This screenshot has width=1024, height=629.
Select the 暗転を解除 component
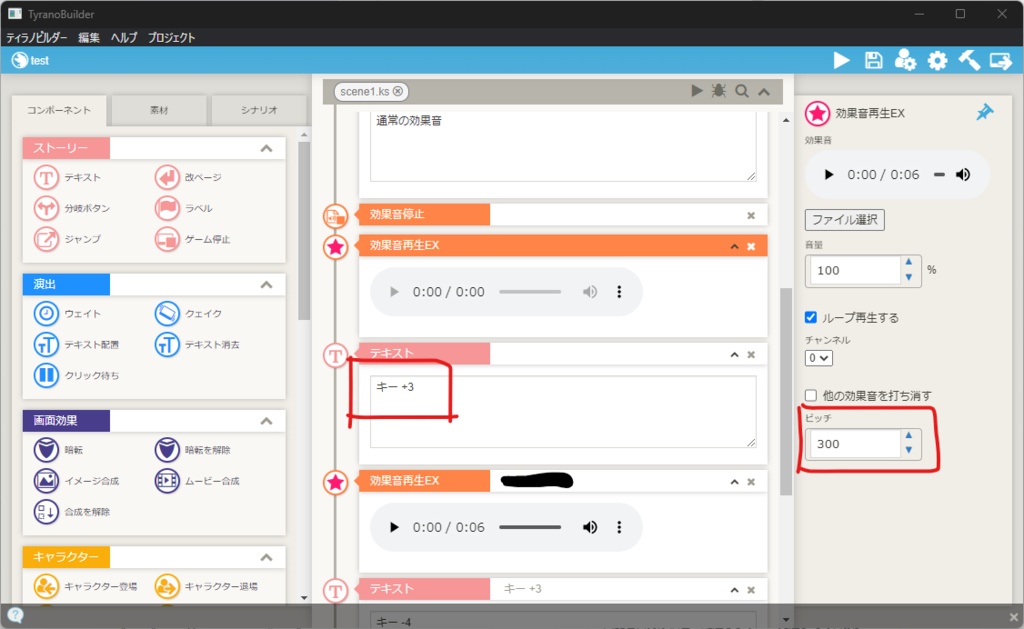click(x=193, y=450)
